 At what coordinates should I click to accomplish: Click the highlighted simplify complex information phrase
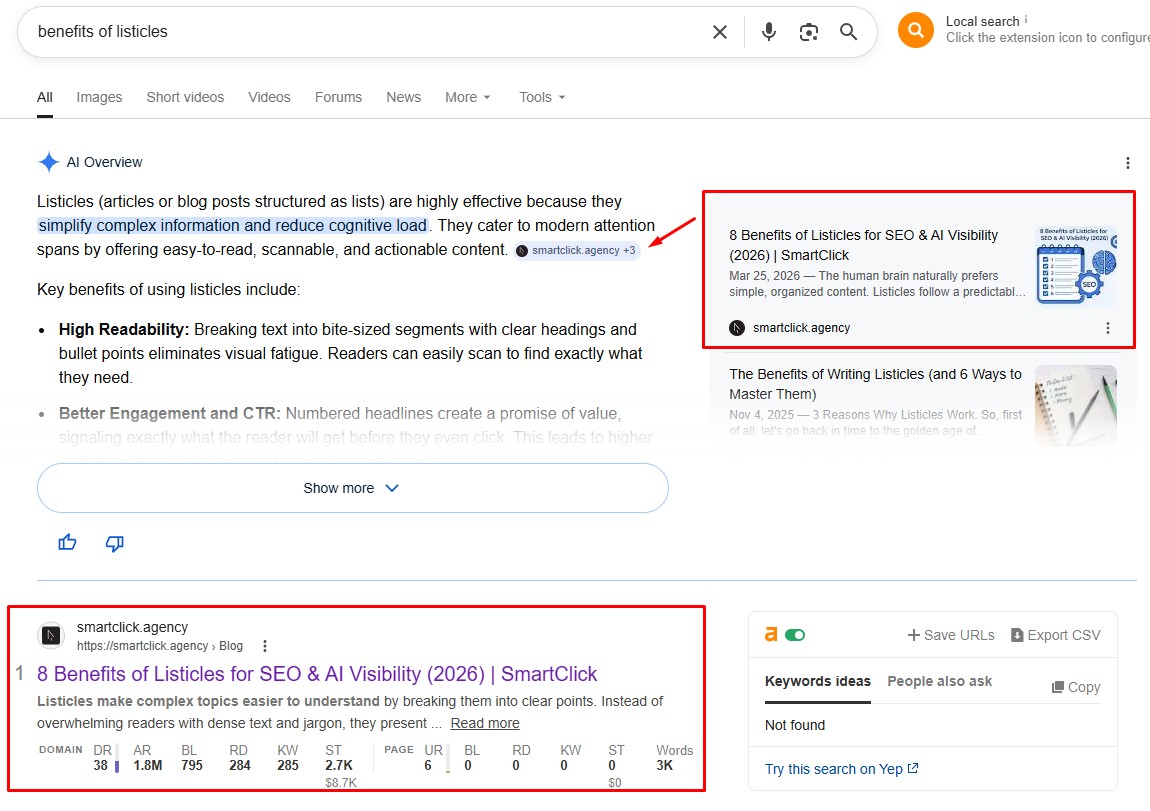point(232,226)
